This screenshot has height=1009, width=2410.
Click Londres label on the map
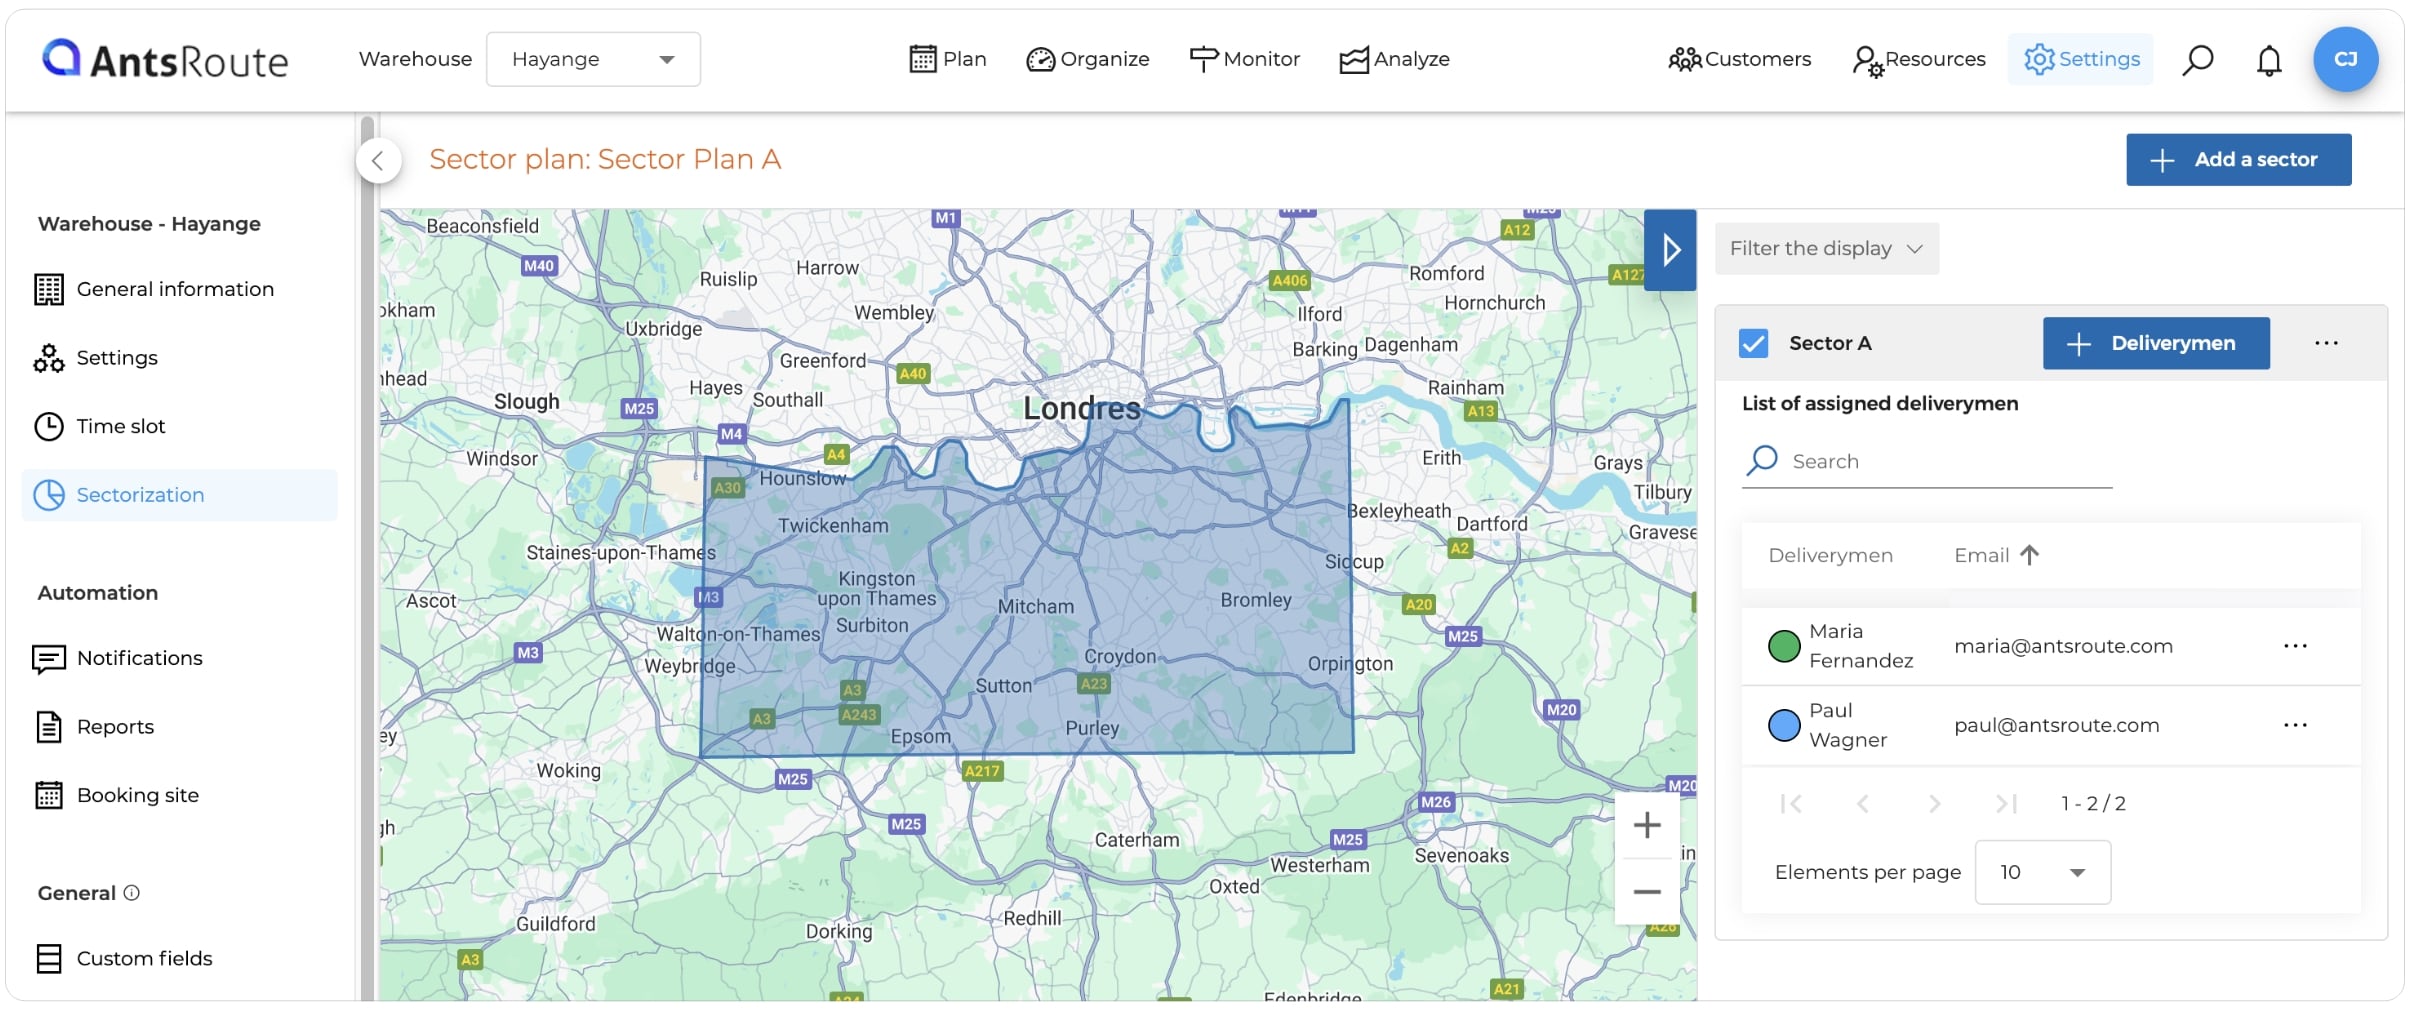pos(1081,408)
